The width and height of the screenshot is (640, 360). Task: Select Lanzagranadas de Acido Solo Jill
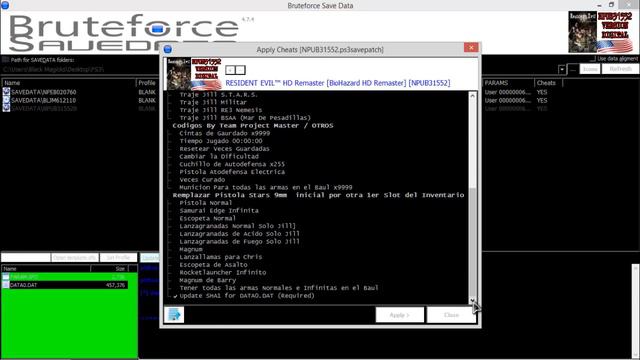coord(239,234)
